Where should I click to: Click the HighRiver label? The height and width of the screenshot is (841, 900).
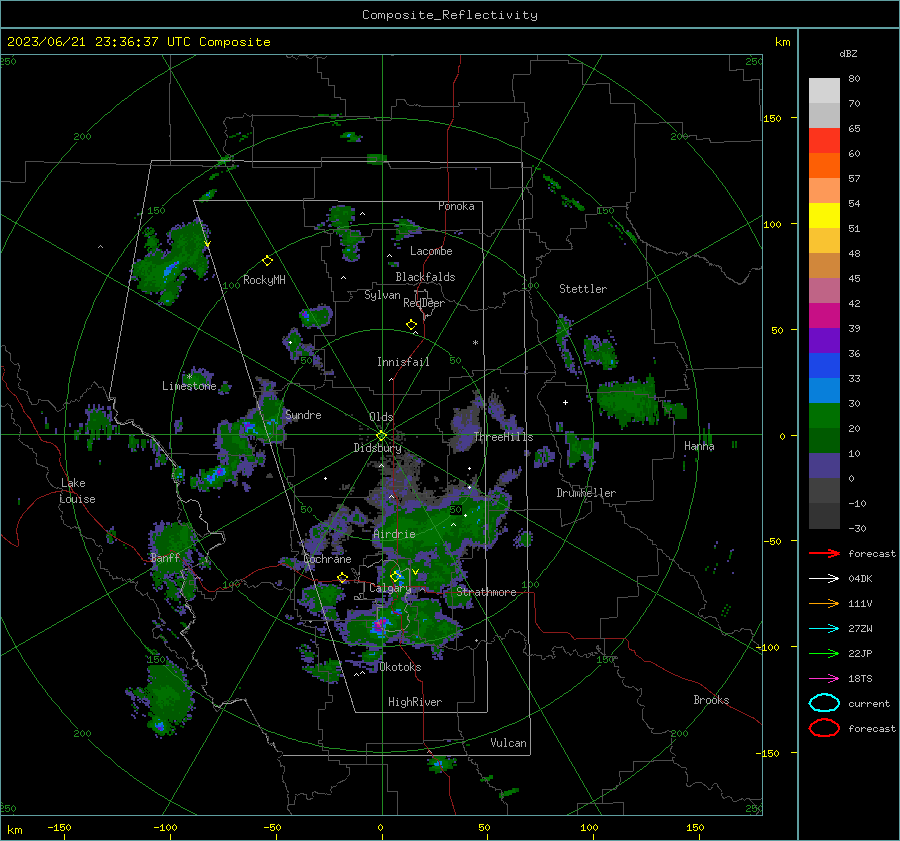[x=415, y=702]
